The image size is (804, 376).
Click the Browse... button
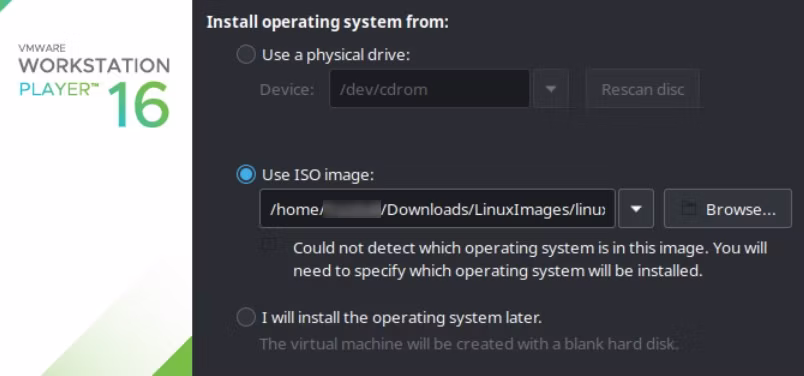[728, 209]
